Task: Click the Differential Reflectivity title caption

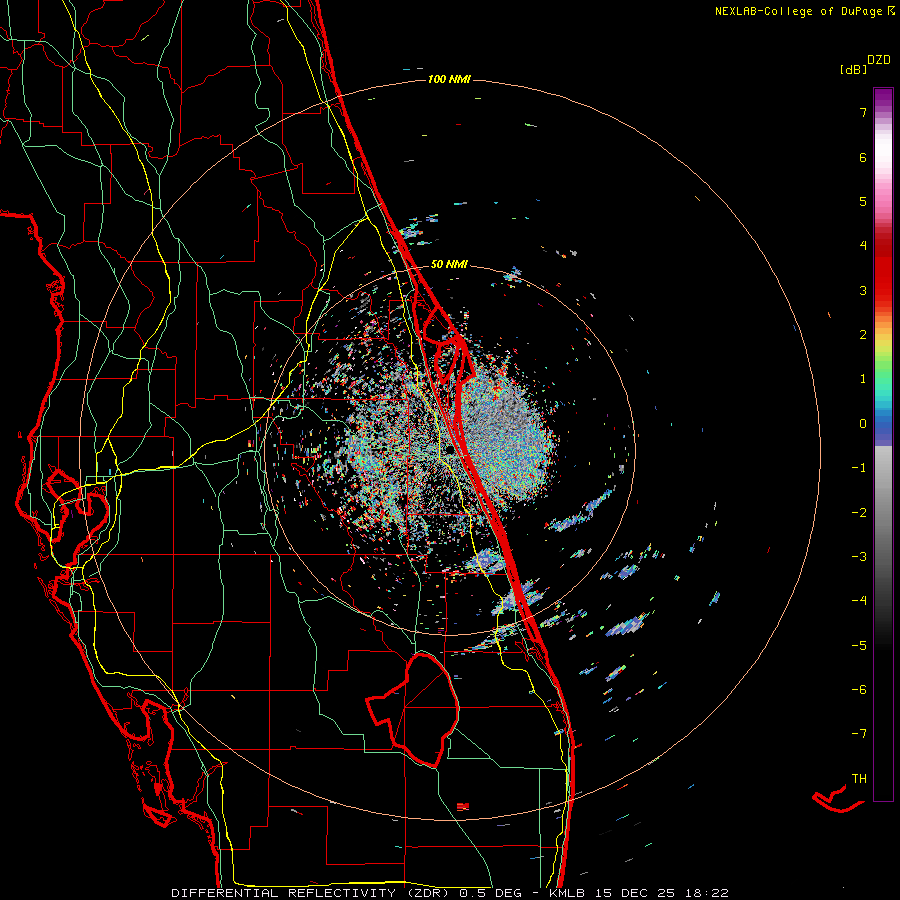Action: [450, 893]
